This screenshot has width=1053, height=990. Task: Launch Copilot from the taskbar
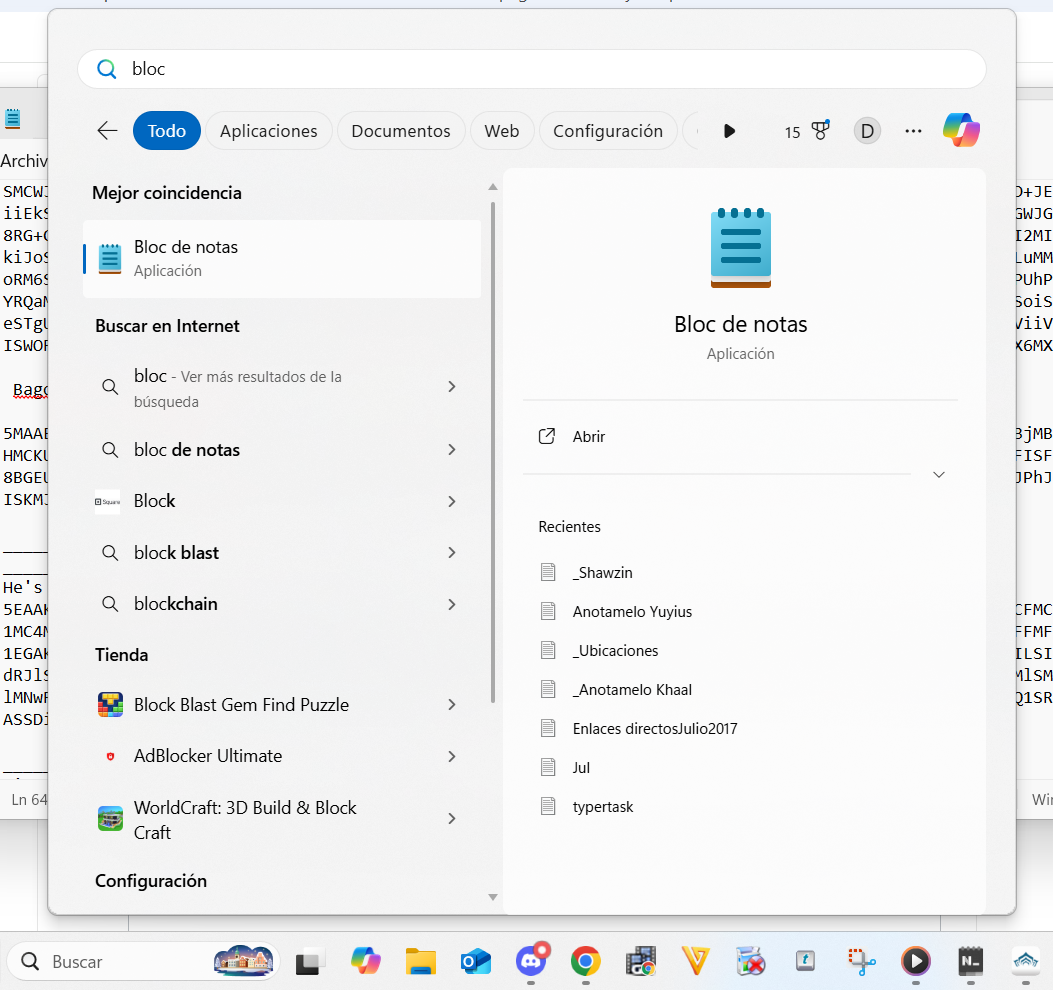tap(365, 962)
